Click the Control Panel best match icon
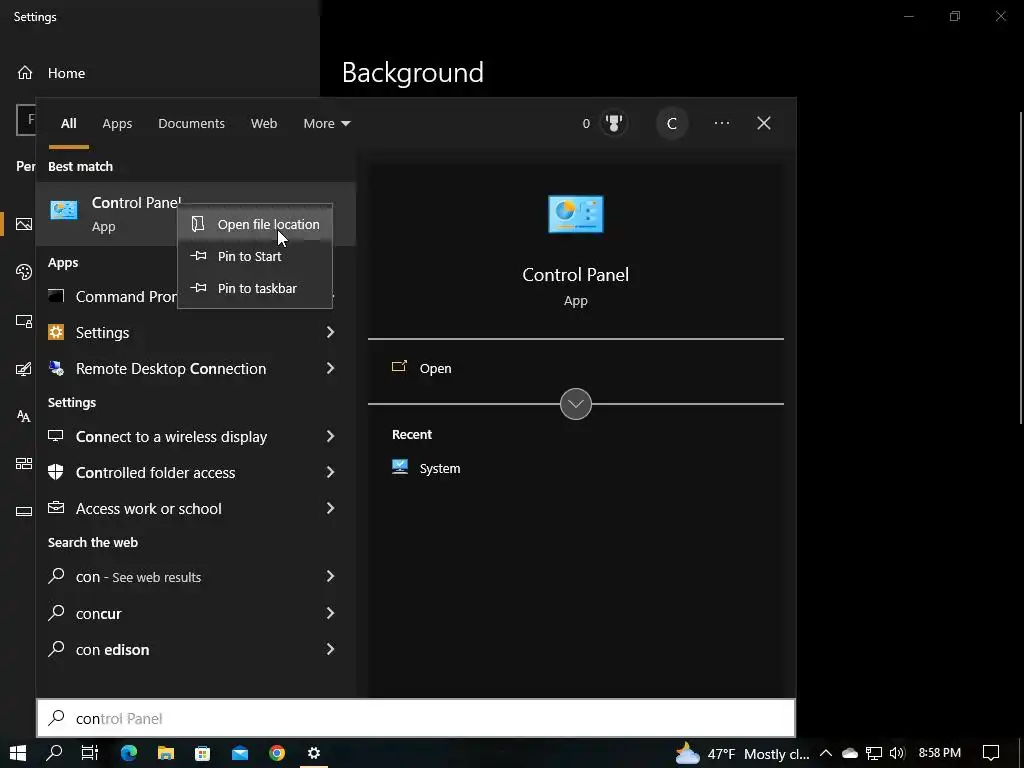 pos(64,210)
